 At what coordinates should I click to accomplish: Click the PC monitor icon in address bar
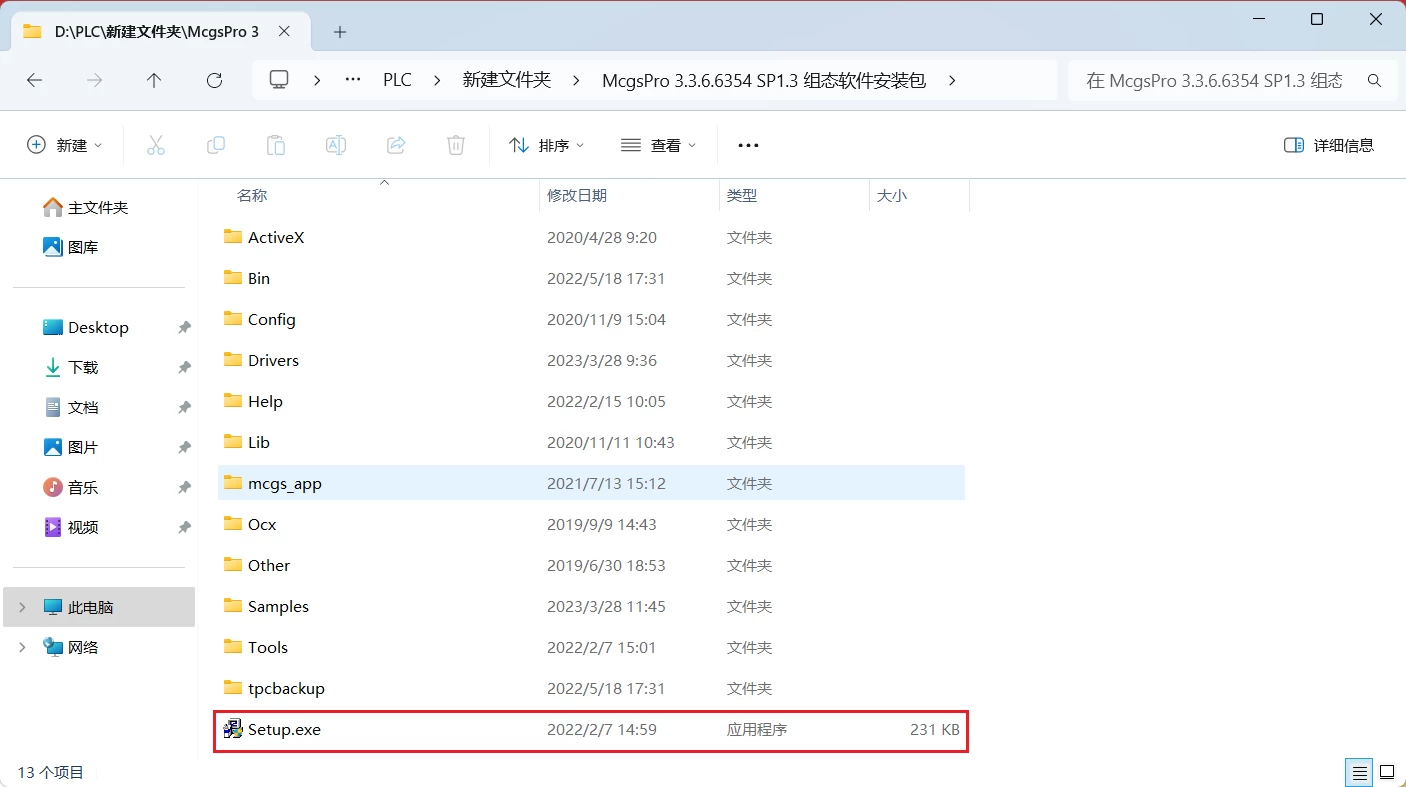coord(279,80)
